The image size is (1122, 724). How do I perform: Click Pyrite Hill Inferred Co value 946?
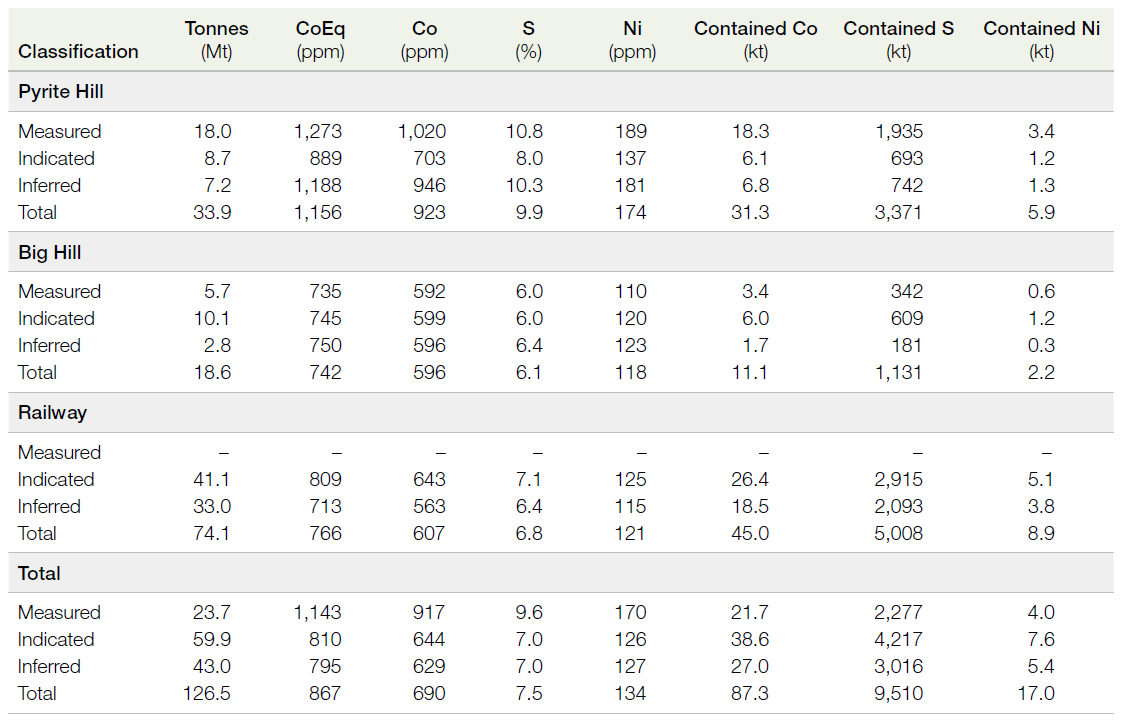pyautogui.click(x=429, y=186)
